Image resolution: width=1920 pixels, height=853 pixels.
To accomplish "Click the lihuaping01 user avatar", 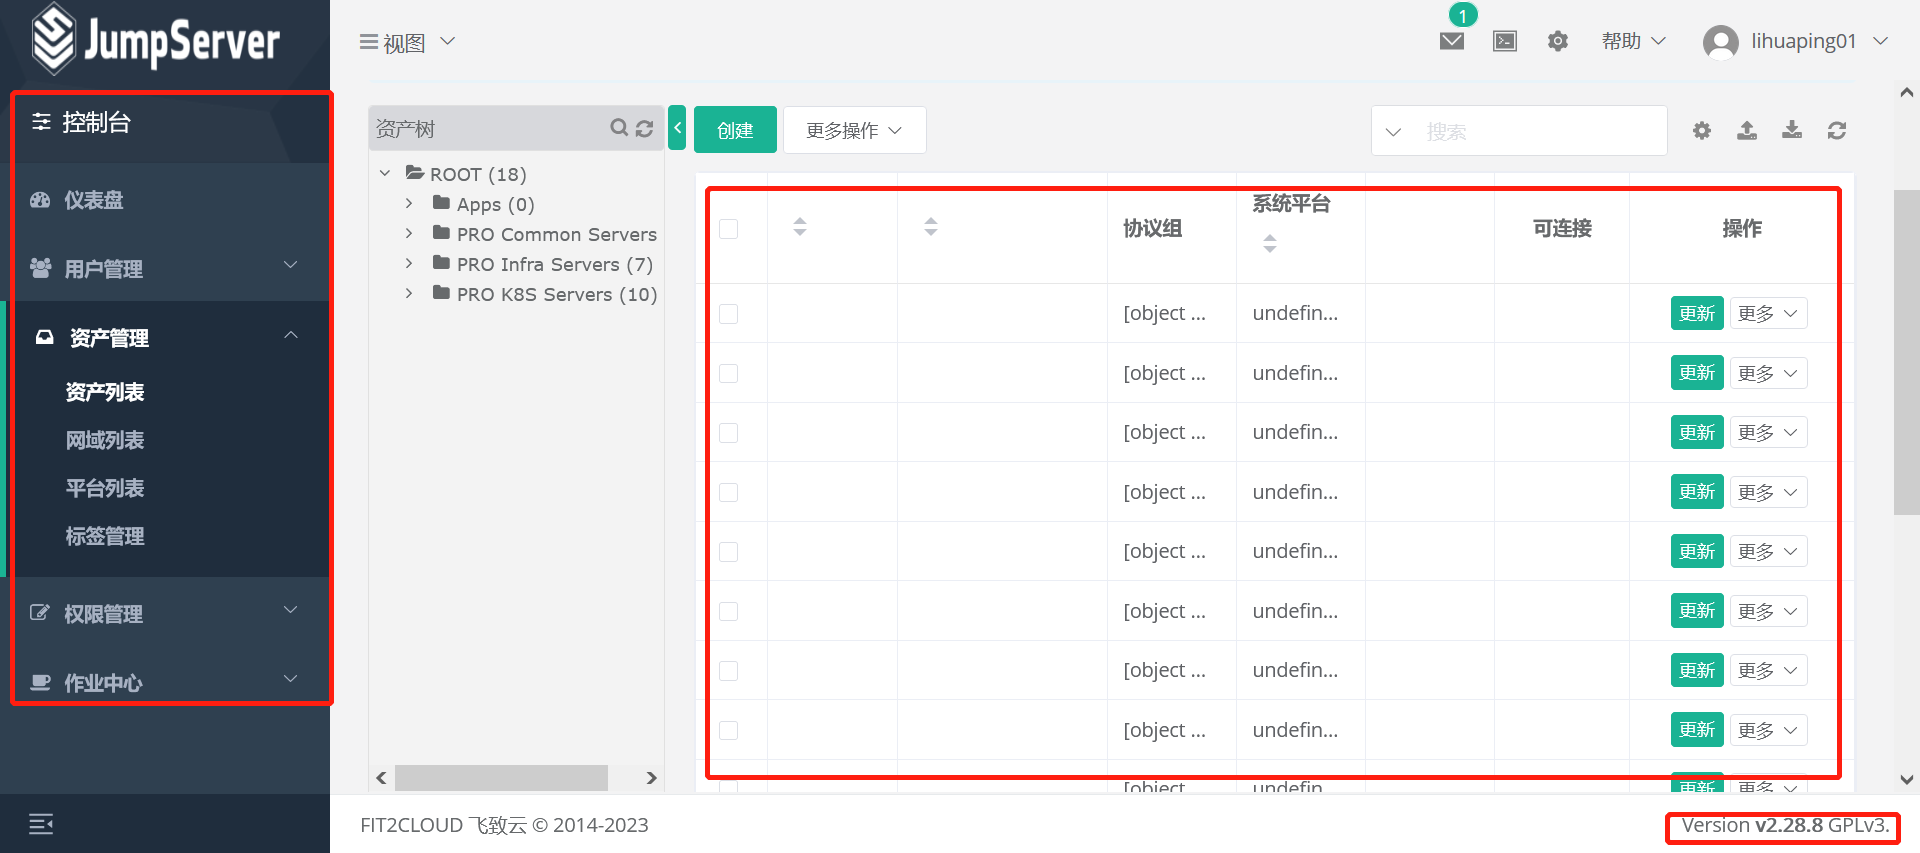I will coord(1720,42).
